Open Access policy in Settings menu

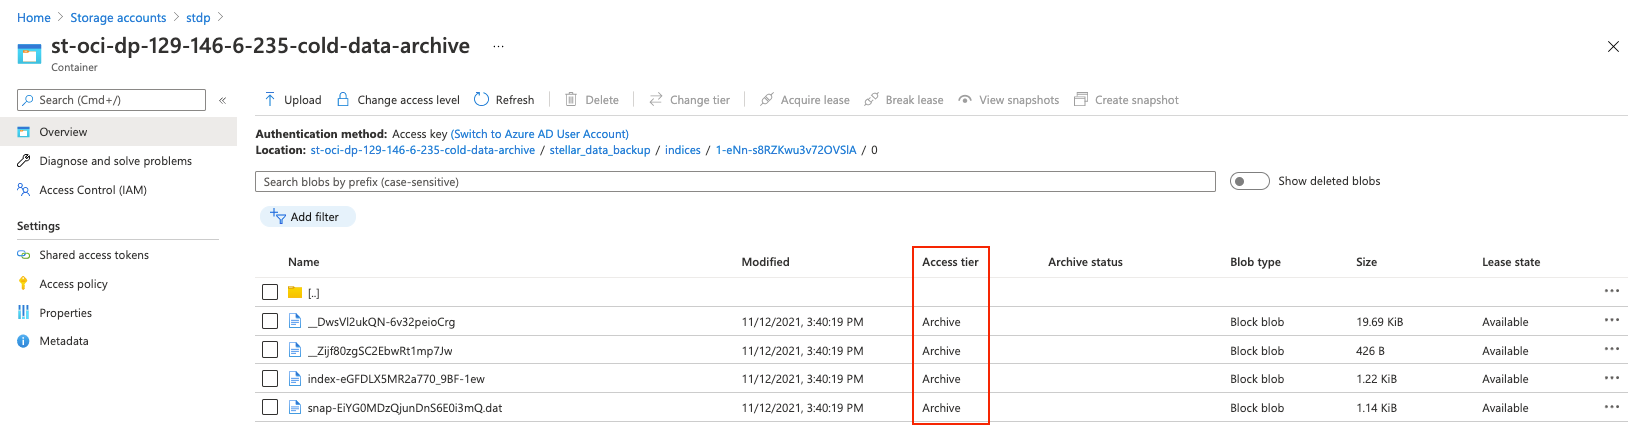(x=73, y=284)
